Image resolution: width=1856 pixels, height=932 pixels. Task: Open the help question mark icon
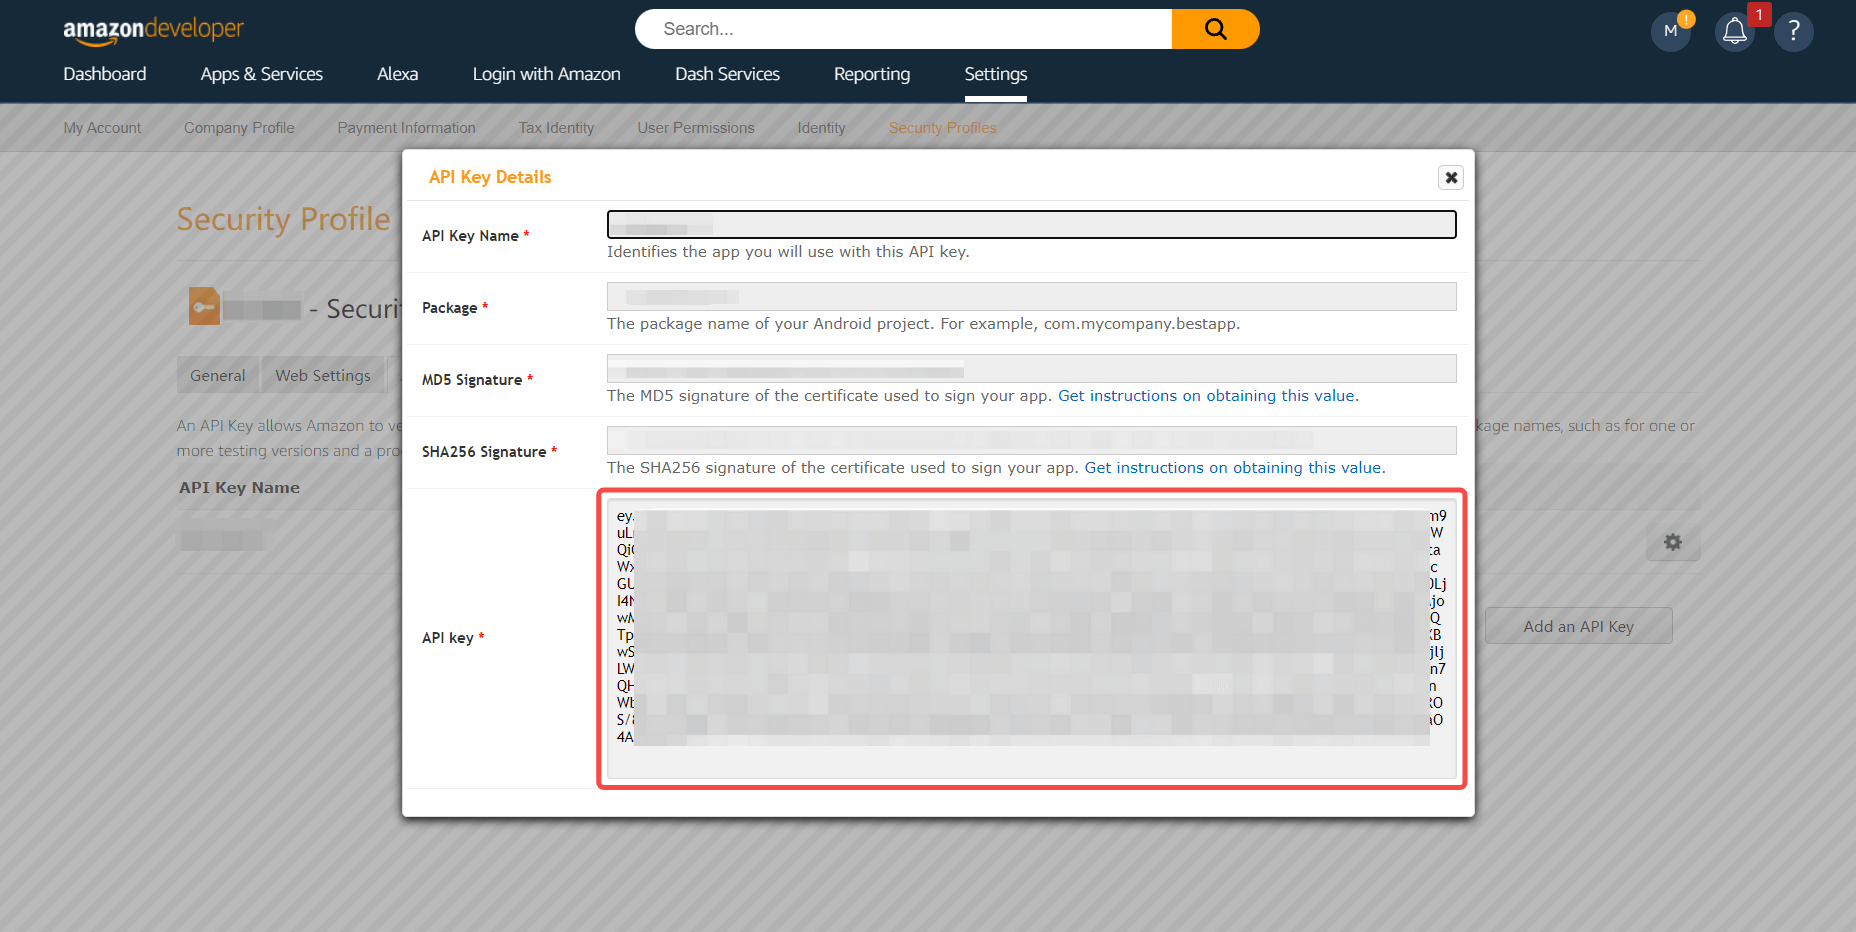pos(1793,31)
